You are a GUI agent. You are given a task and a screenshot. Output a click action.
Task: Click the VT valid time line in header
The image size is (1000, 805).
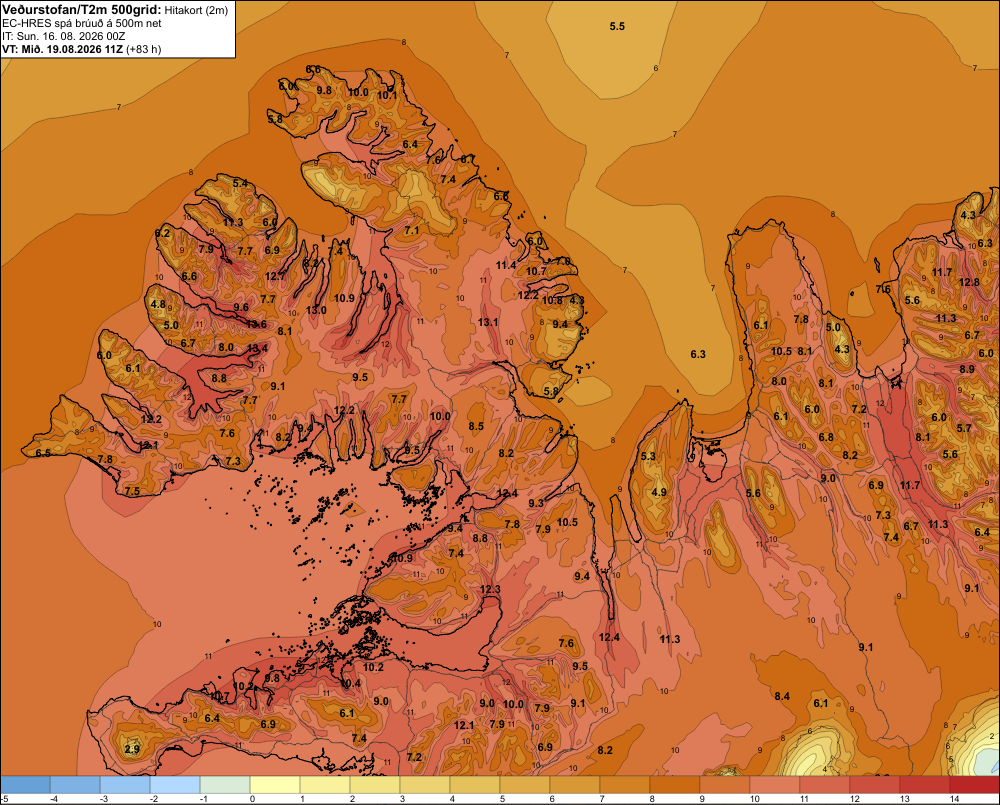click(82, 49)
